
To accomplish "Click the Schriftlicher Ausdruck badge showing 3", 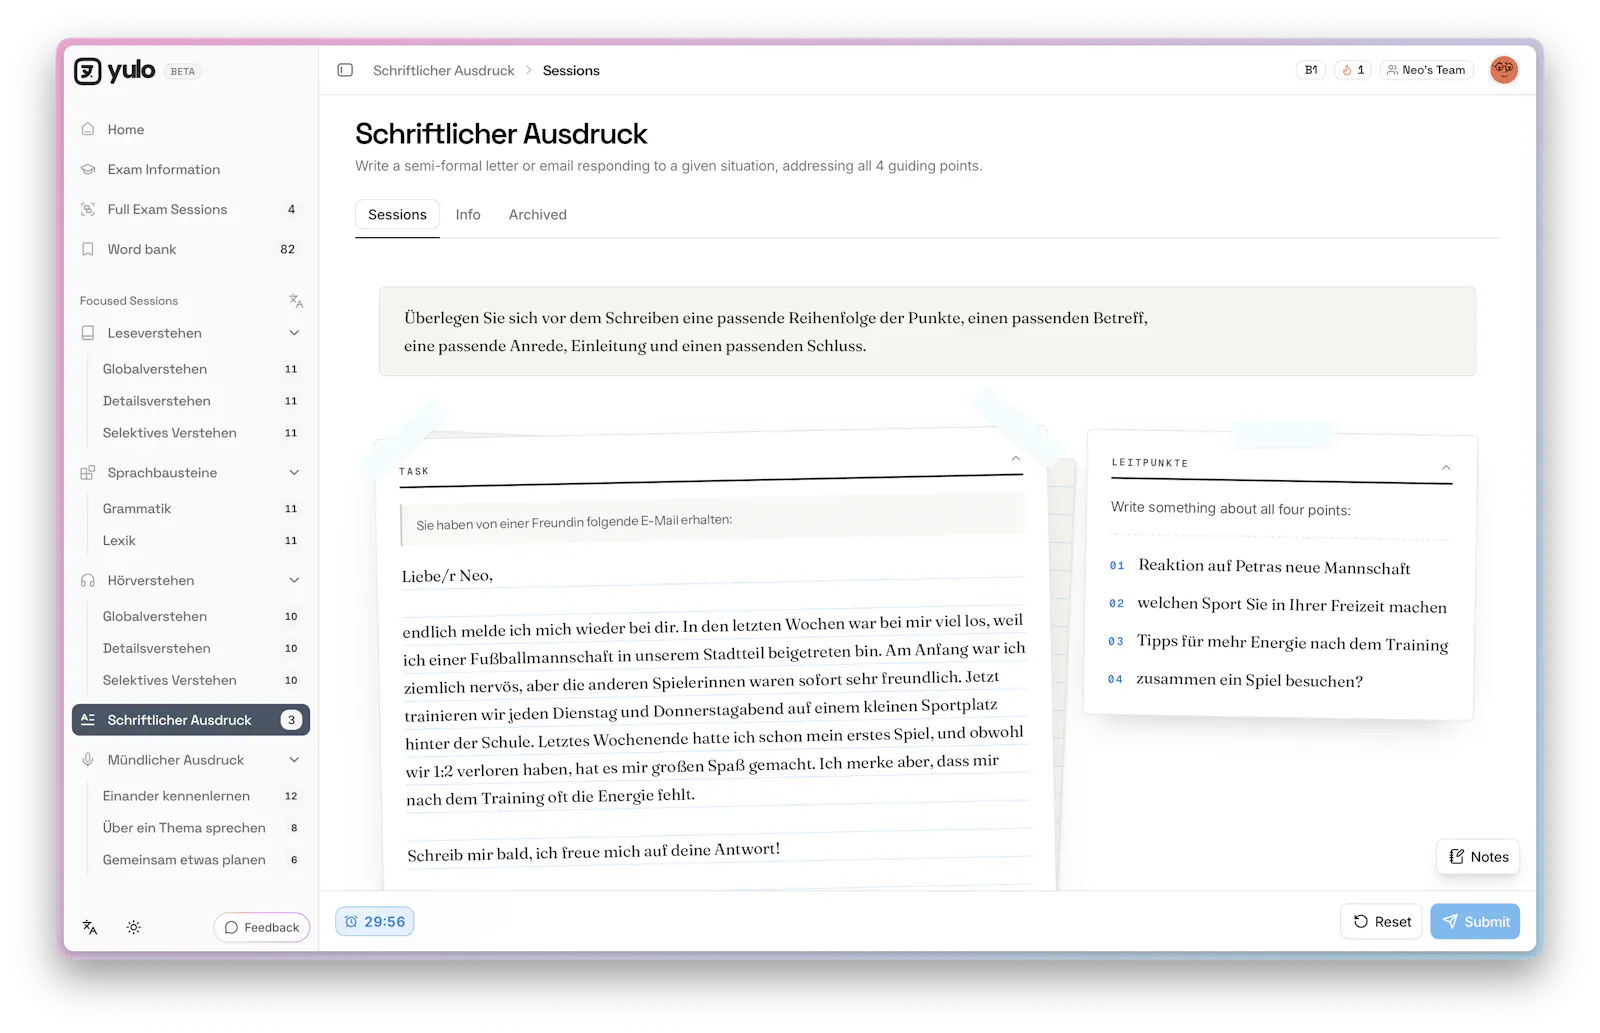I will (291, 720).
